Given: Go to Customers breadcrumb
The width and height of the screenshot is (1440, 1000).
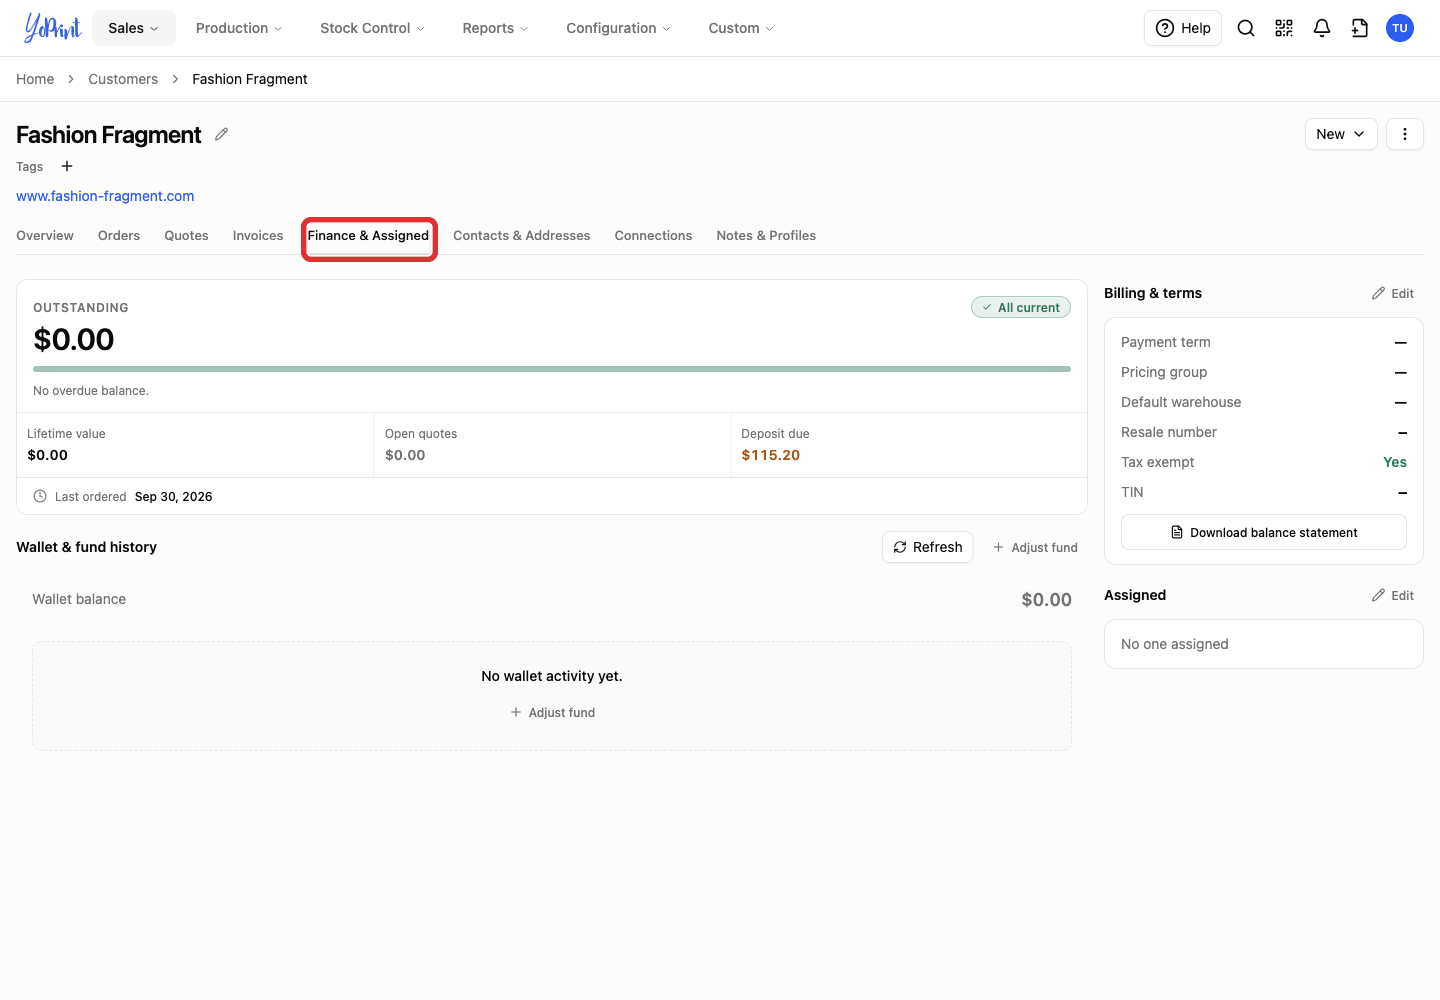Looking at the screenshot, I should click(x=123, y=79).
